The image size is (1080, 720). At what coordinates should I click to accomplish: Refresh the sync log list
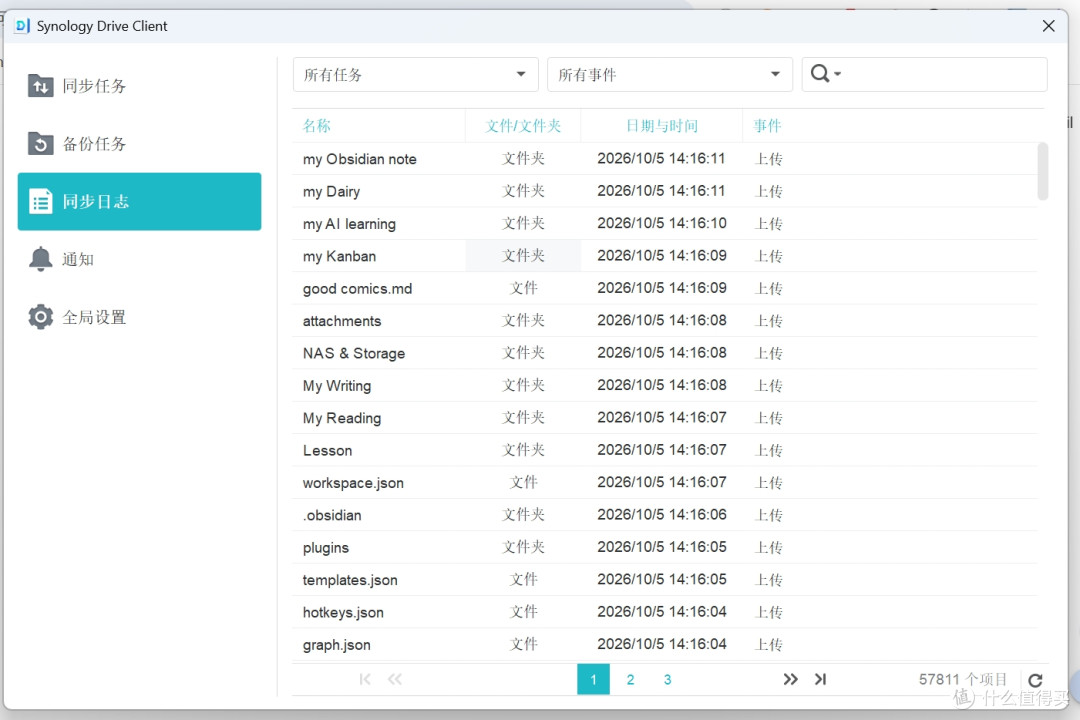pyautogui.click(x=1035, y=680)
